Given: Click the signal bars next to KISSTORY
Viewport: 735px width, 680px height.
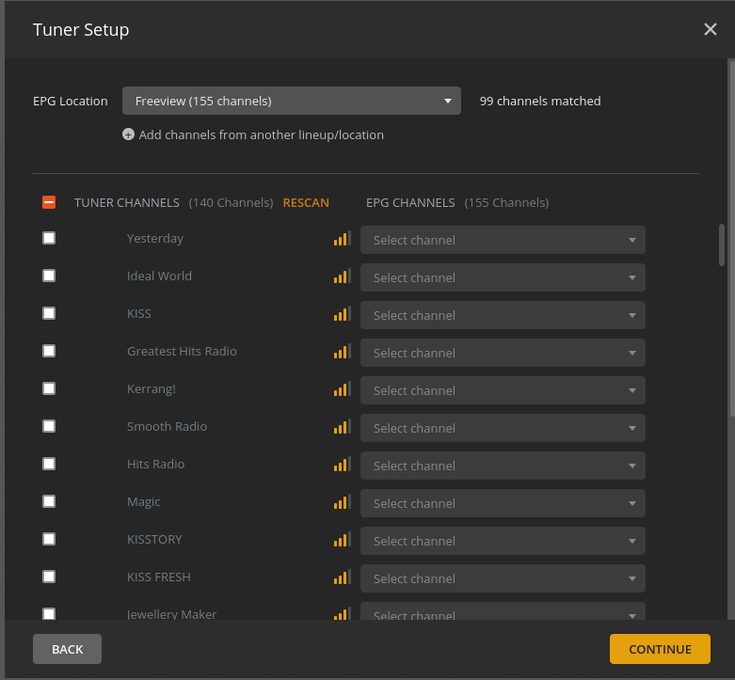Looking at the screenshot, I should coord(342,541).
